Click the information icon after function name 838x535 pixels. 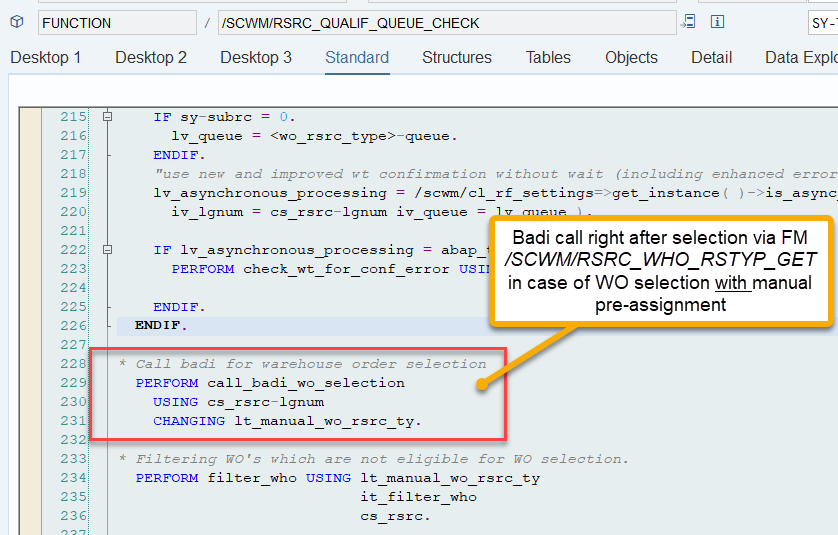pyautogui.click(x=717, y=22)
